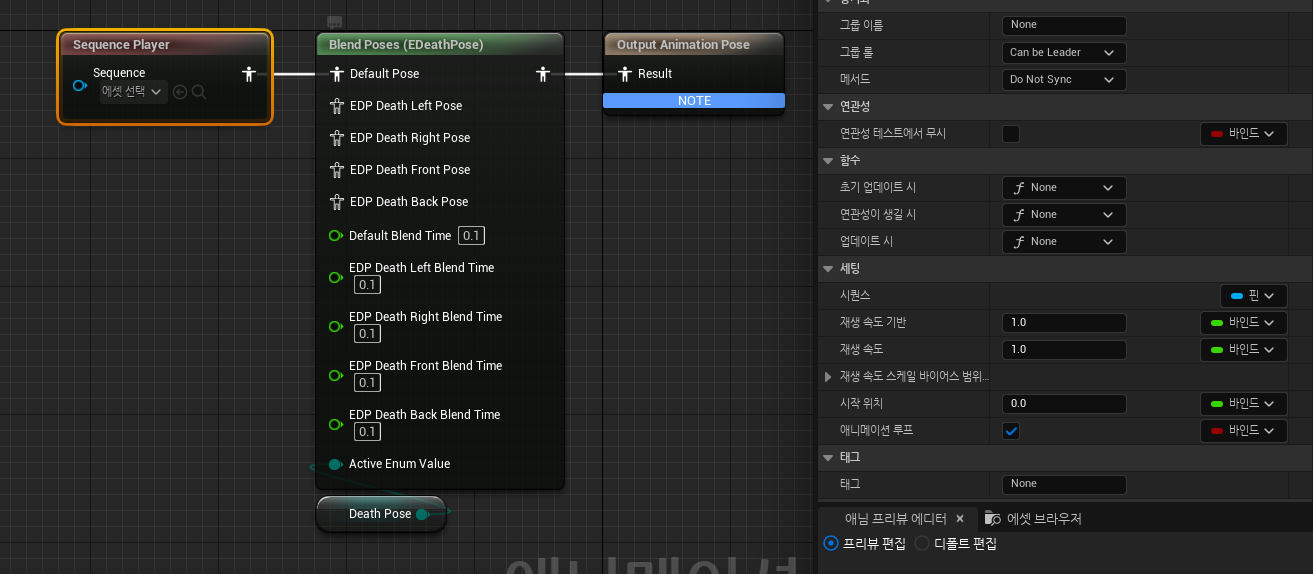Collapse the 연관성 section
1313x574 pixels.
click(828, 106)
